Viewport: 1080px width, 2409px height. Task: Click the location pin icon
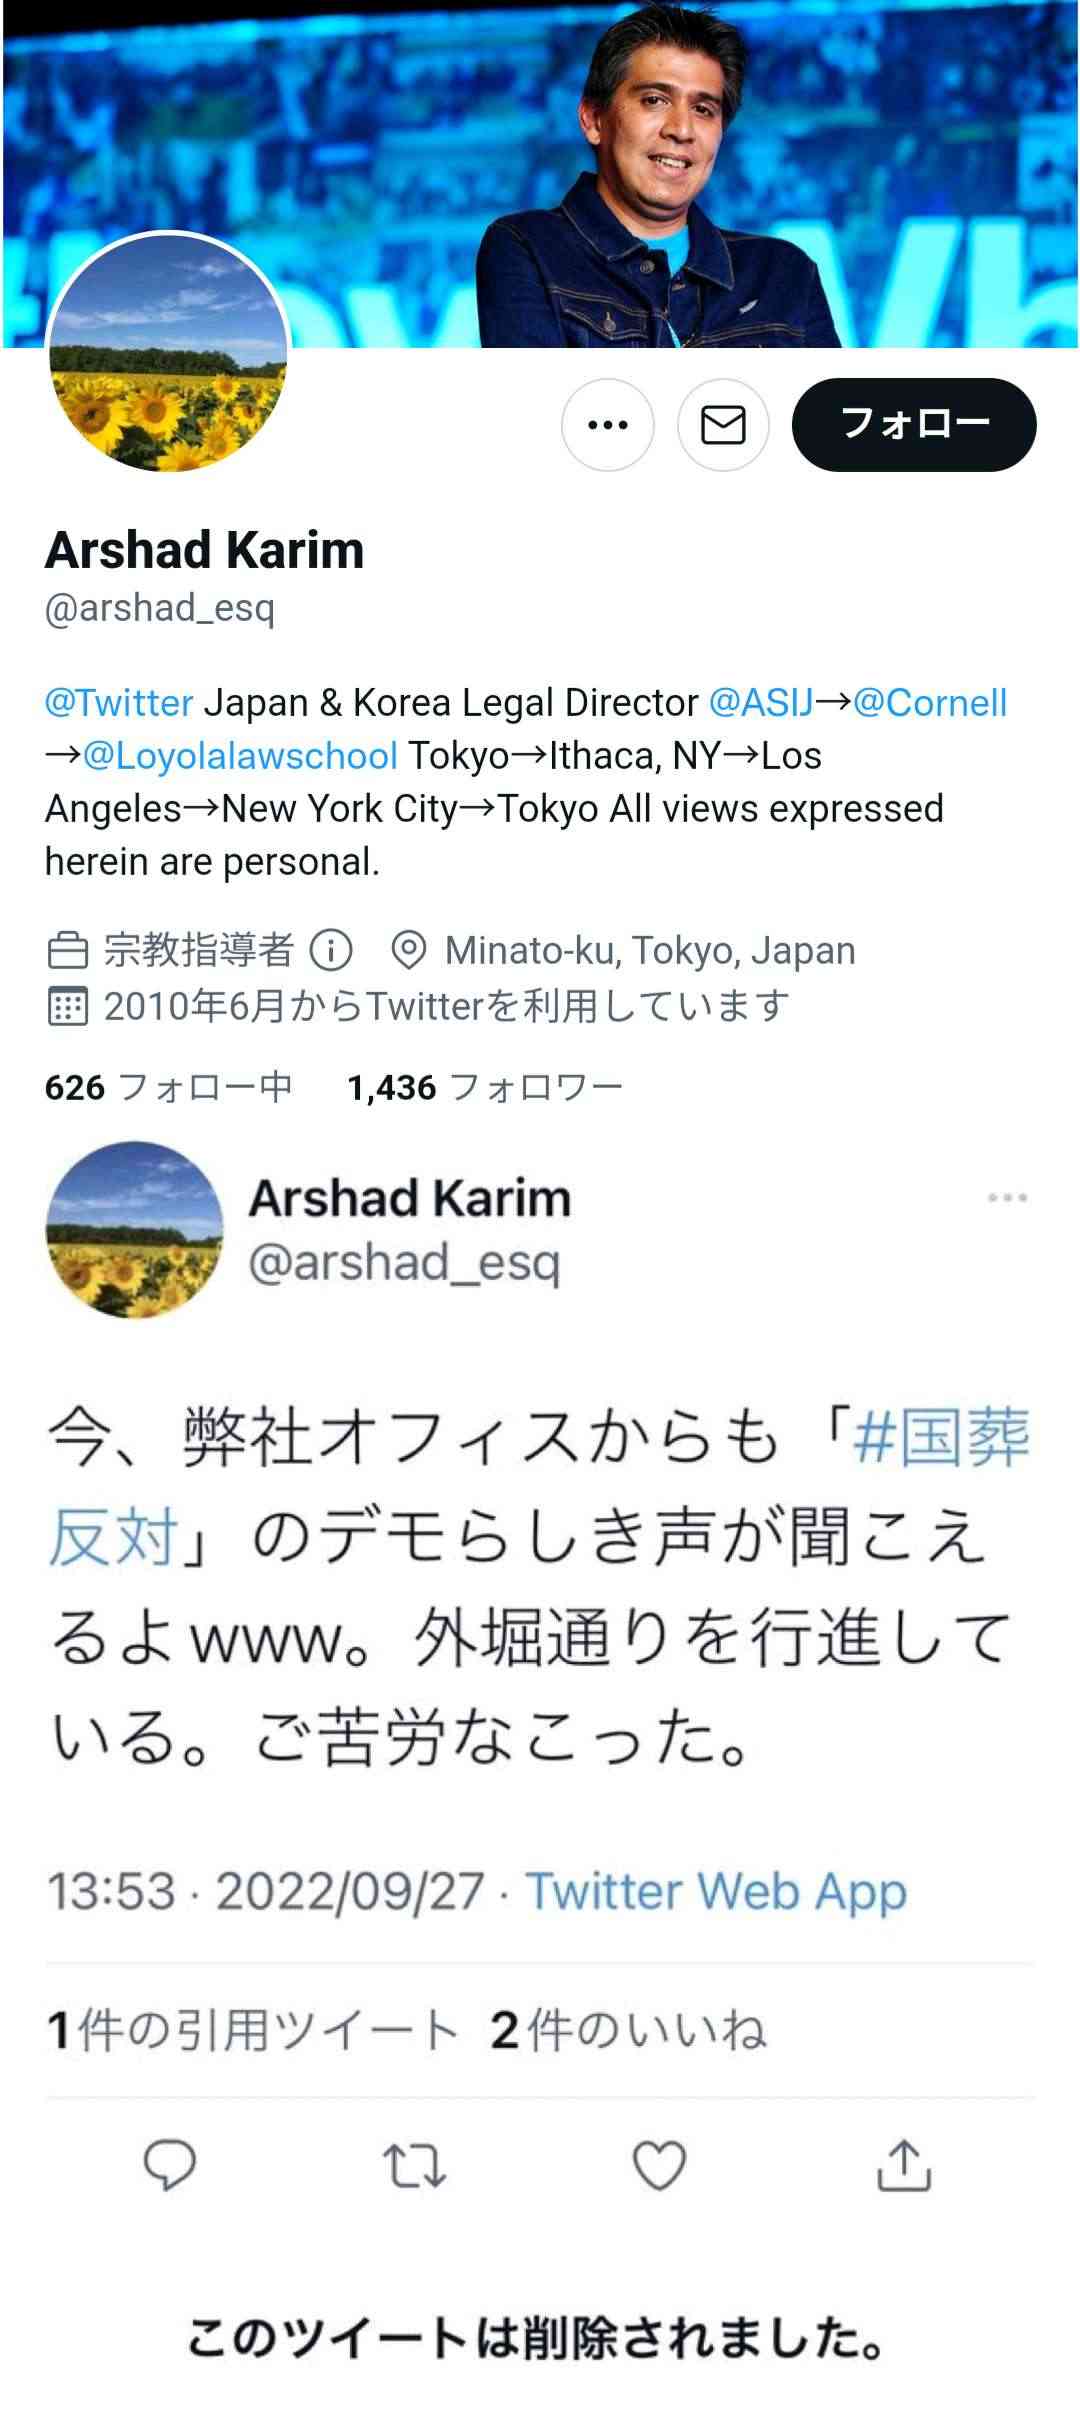[x=408, y=950]
